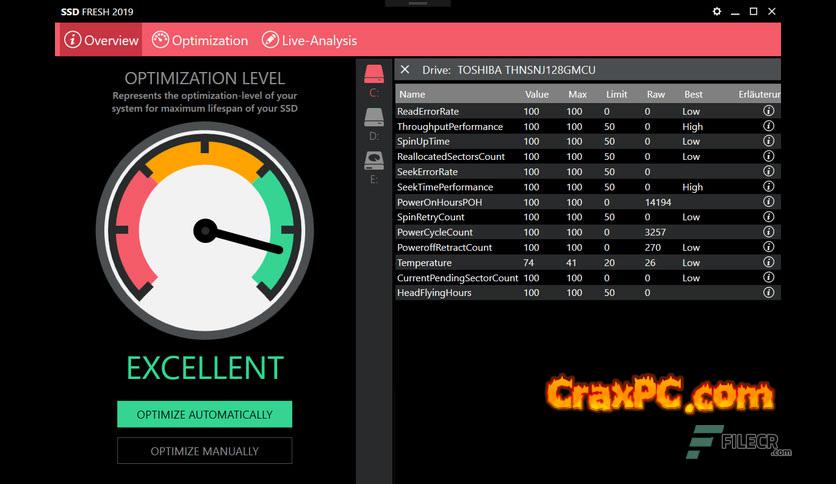This screenshot has height=484, width=836.
Task: Click the Name column header
Action: pyautogui.click(x=412, y=94)
